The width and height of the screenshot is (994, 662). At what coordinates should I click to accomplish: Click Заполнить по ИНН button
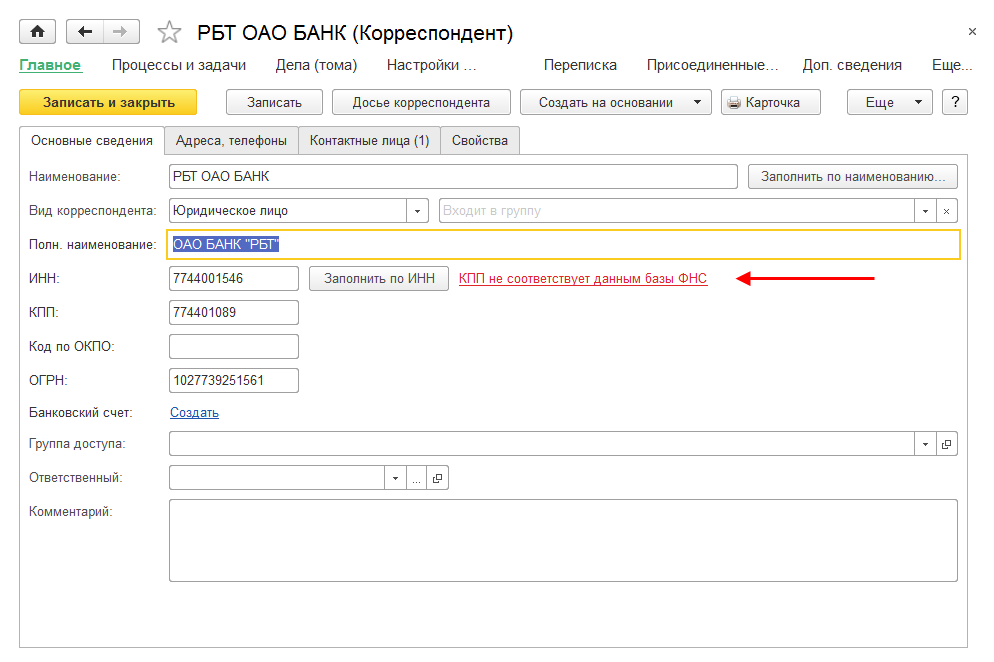[379, 278]
